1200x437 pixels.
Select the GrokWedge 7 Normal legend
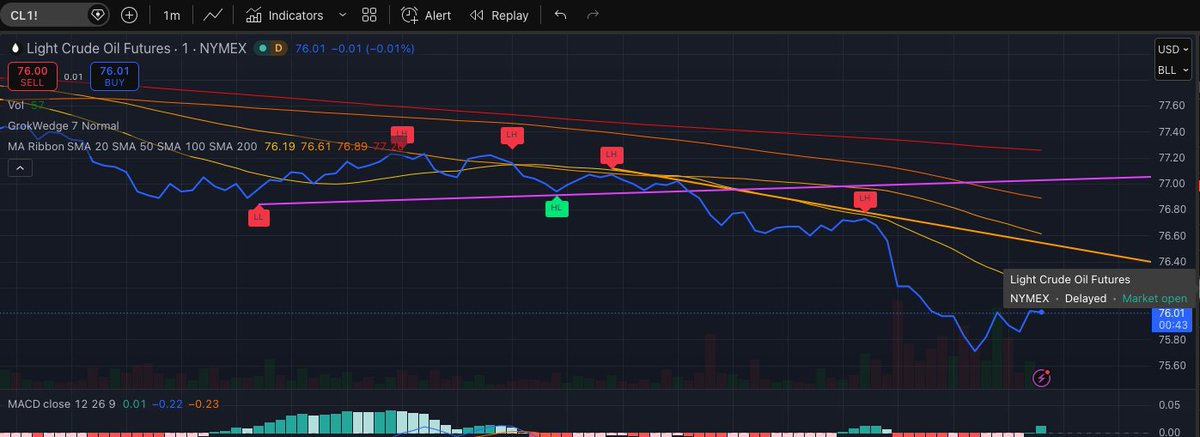click(x=63, y=126)
